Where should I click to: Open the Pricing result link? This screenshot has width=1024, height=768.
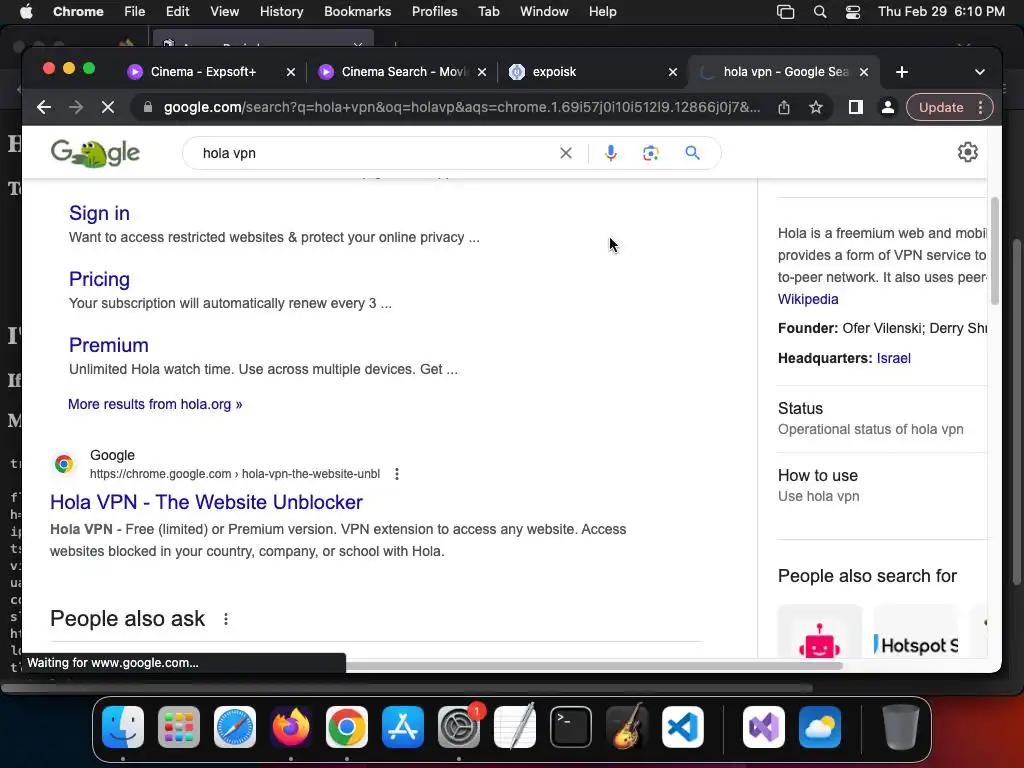99,279
